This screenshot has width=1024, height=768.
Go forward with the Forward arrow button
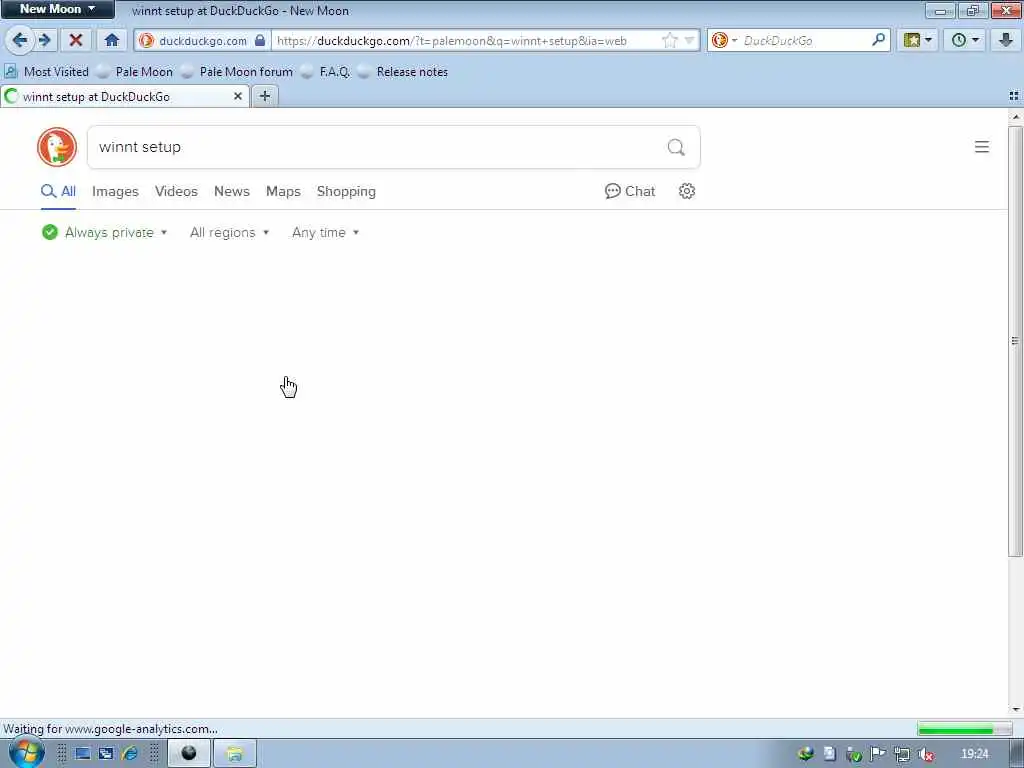click(44, 40)
